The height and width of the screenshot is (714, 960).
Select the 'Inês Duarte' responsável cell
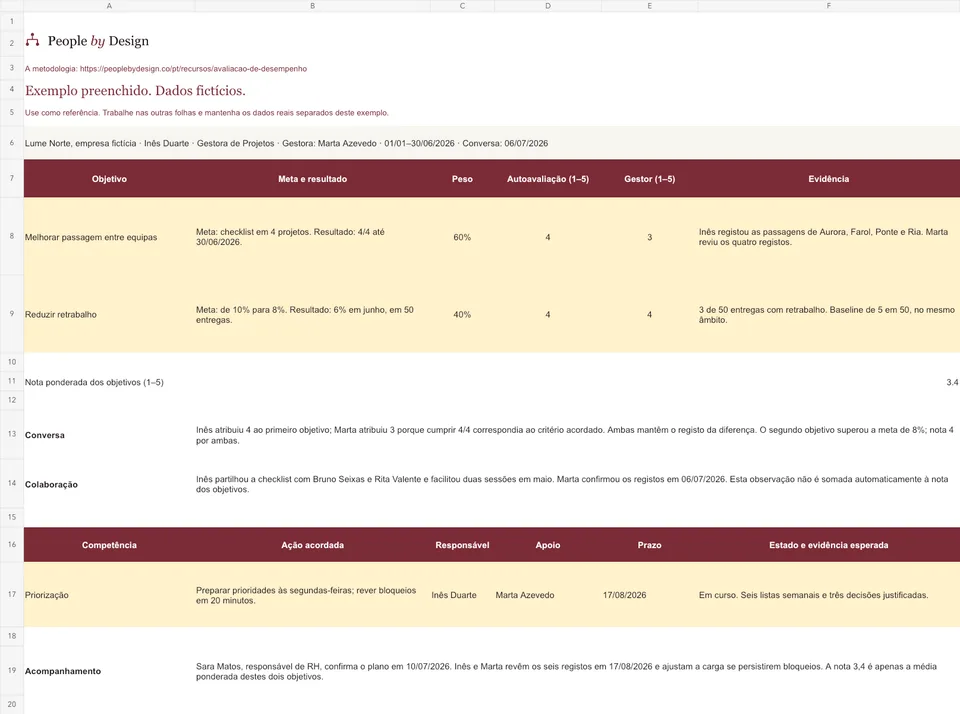(462, 595)
